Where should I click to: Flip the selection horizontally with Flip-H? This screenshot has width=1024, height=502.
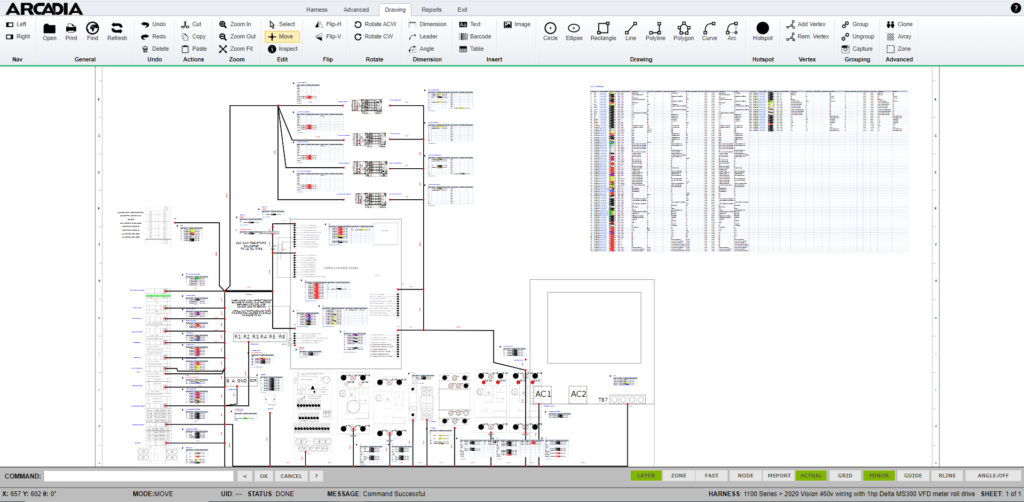(327, 23)
